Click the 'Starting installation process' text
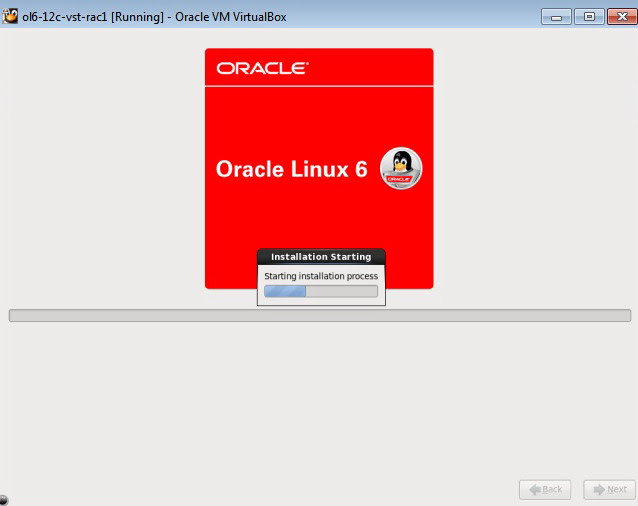638x506 pixels. click(x=321, y=276)
